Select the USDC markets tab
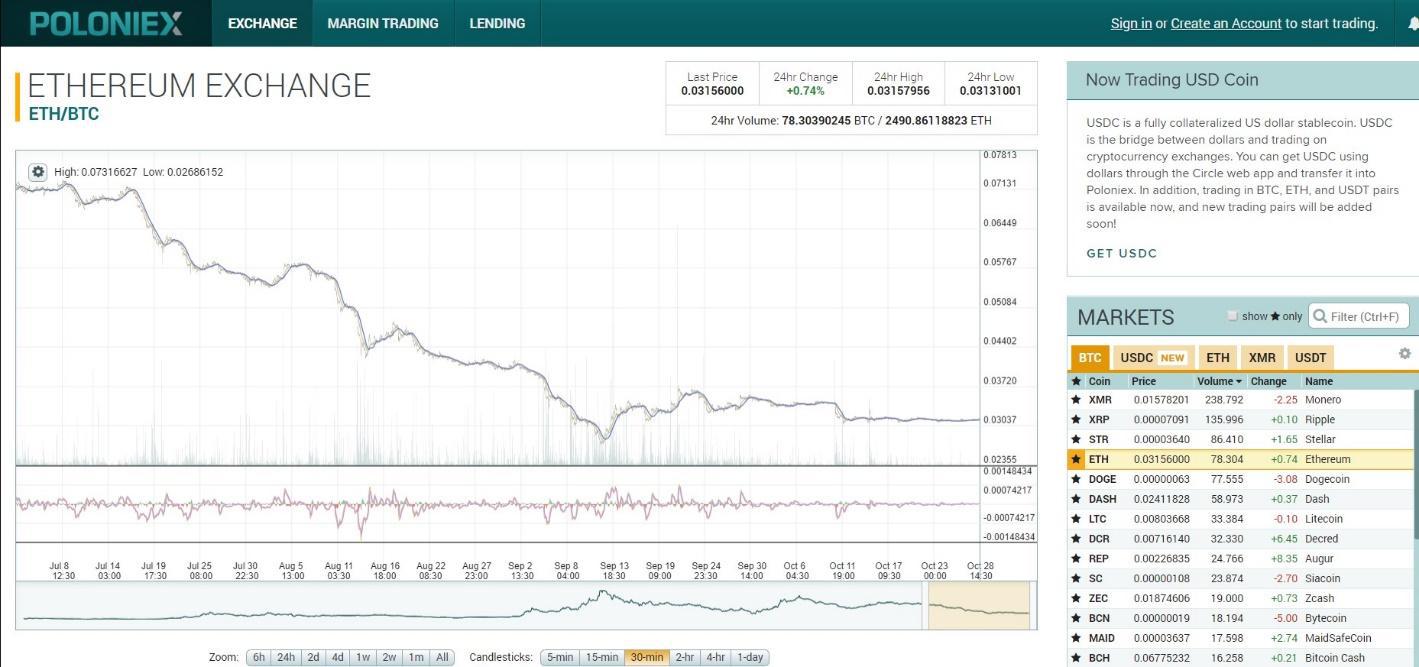The height and width of the screenshot is (667, 1419). pyautogui.click(x=1153, y=357)
